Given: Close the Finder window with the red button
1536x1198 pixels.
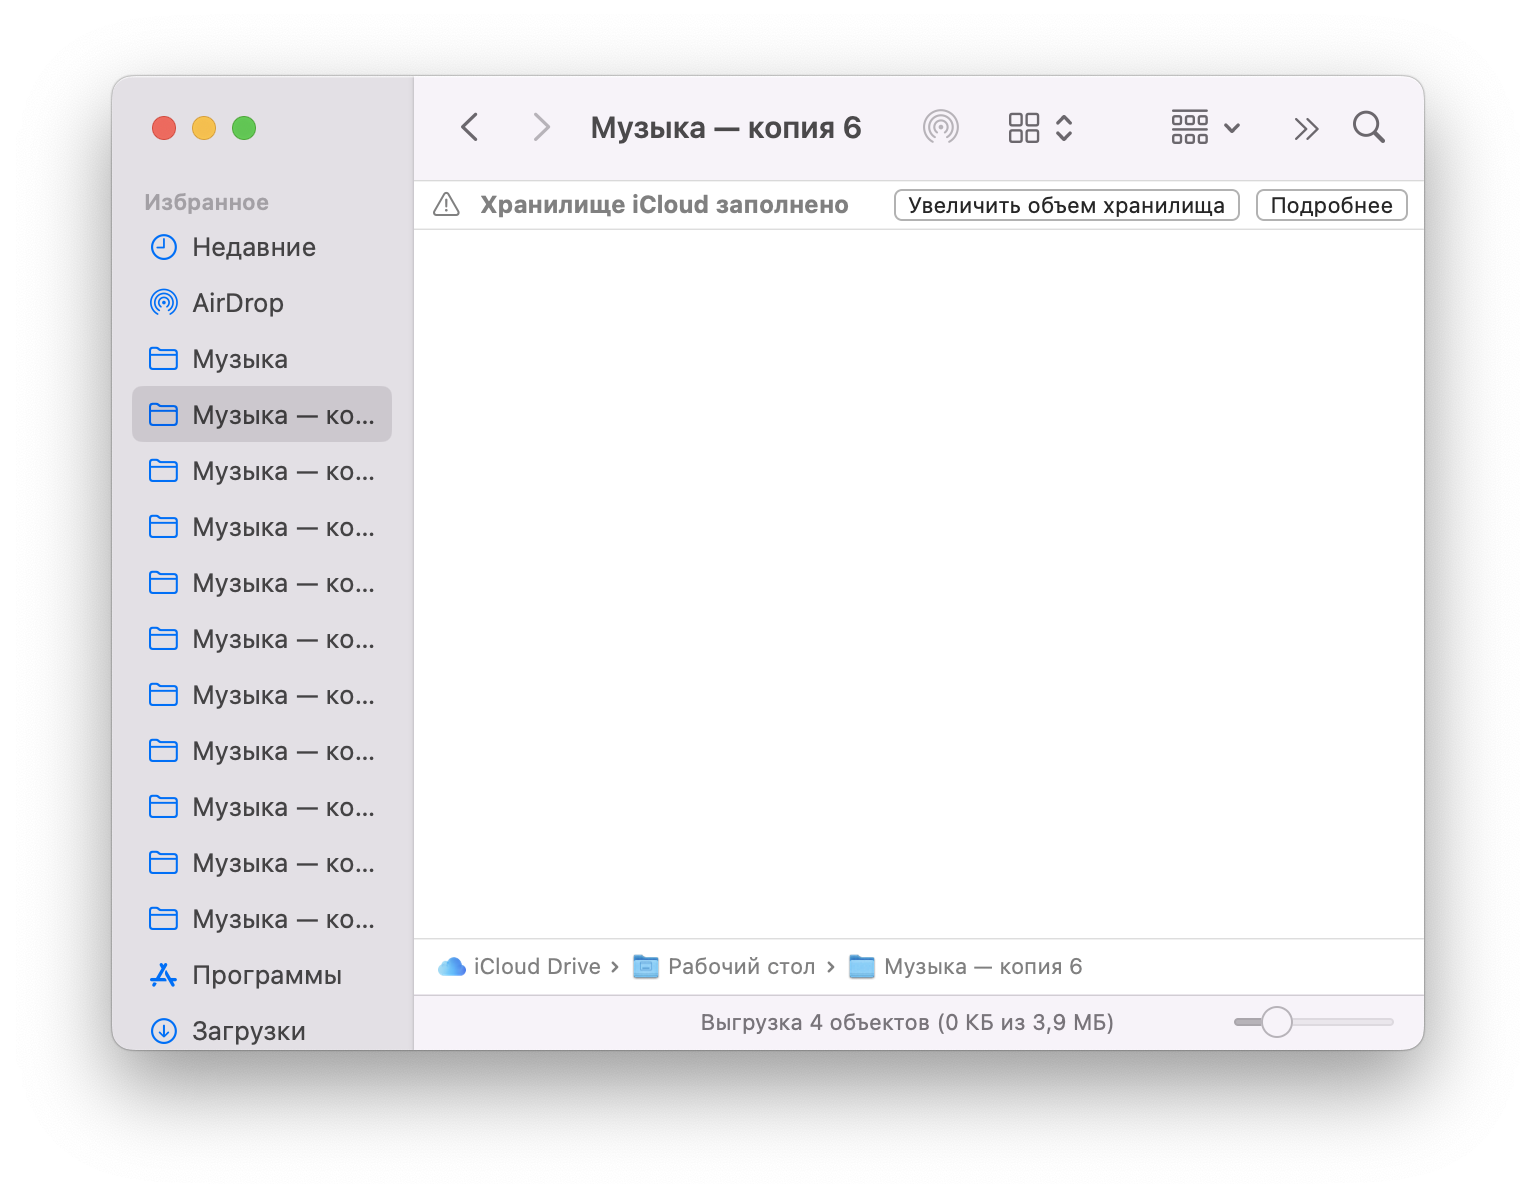Looking at the screenshot, I should pos(164,128).
